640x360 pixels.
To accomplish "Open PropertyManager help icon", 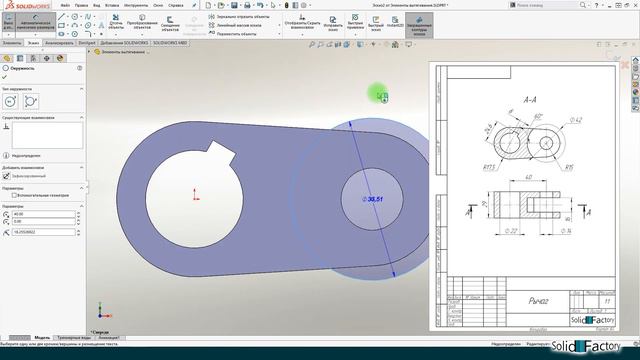I will coord(80,68).
